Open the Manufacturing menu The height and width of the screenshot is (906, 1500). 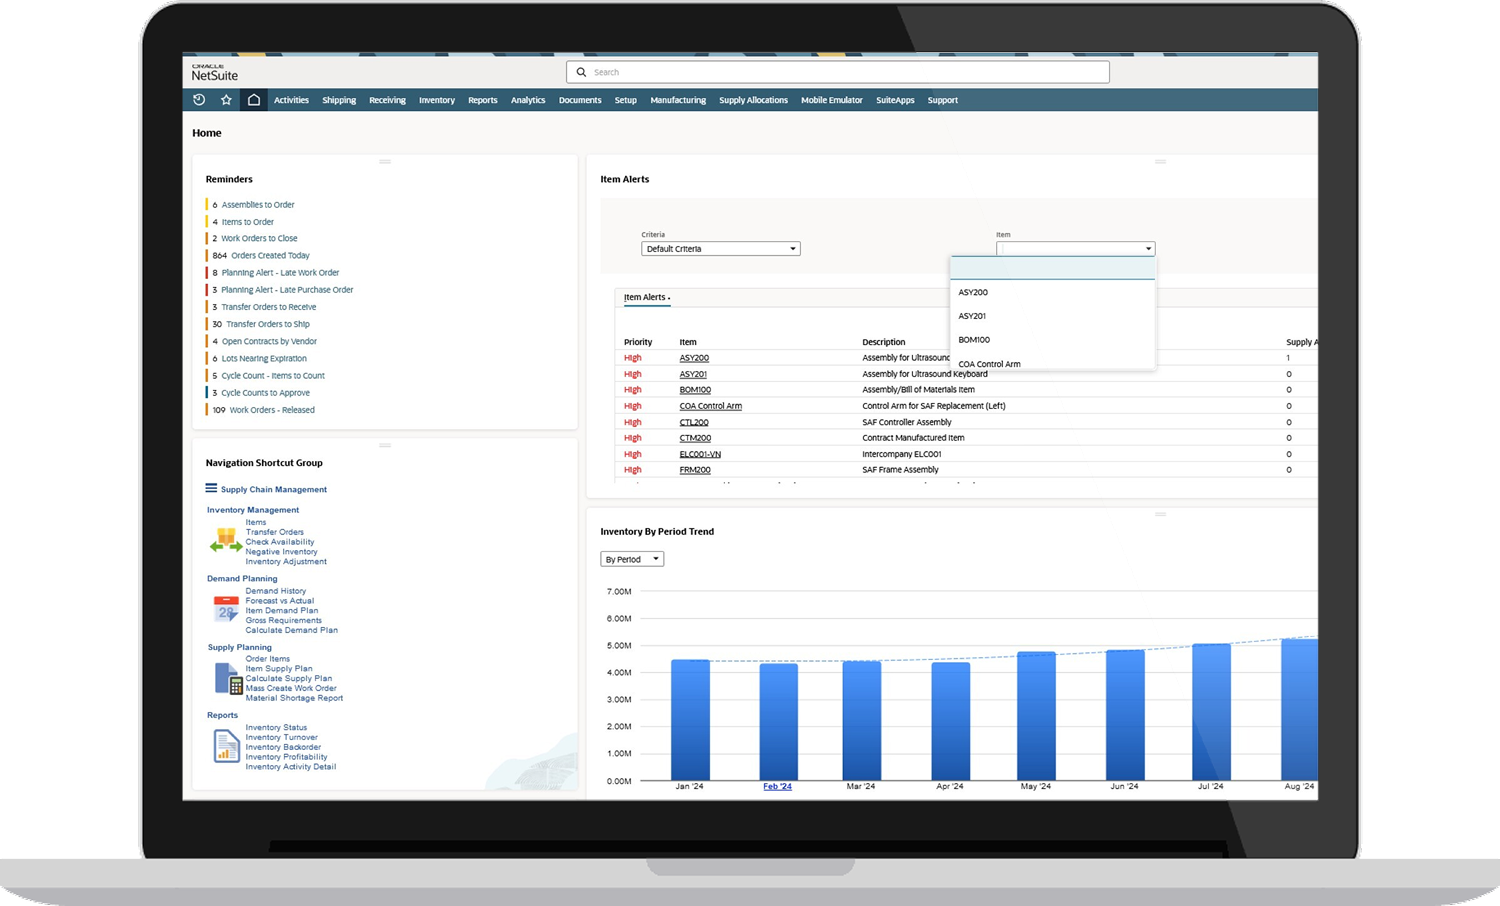click(x=678, y=100)
